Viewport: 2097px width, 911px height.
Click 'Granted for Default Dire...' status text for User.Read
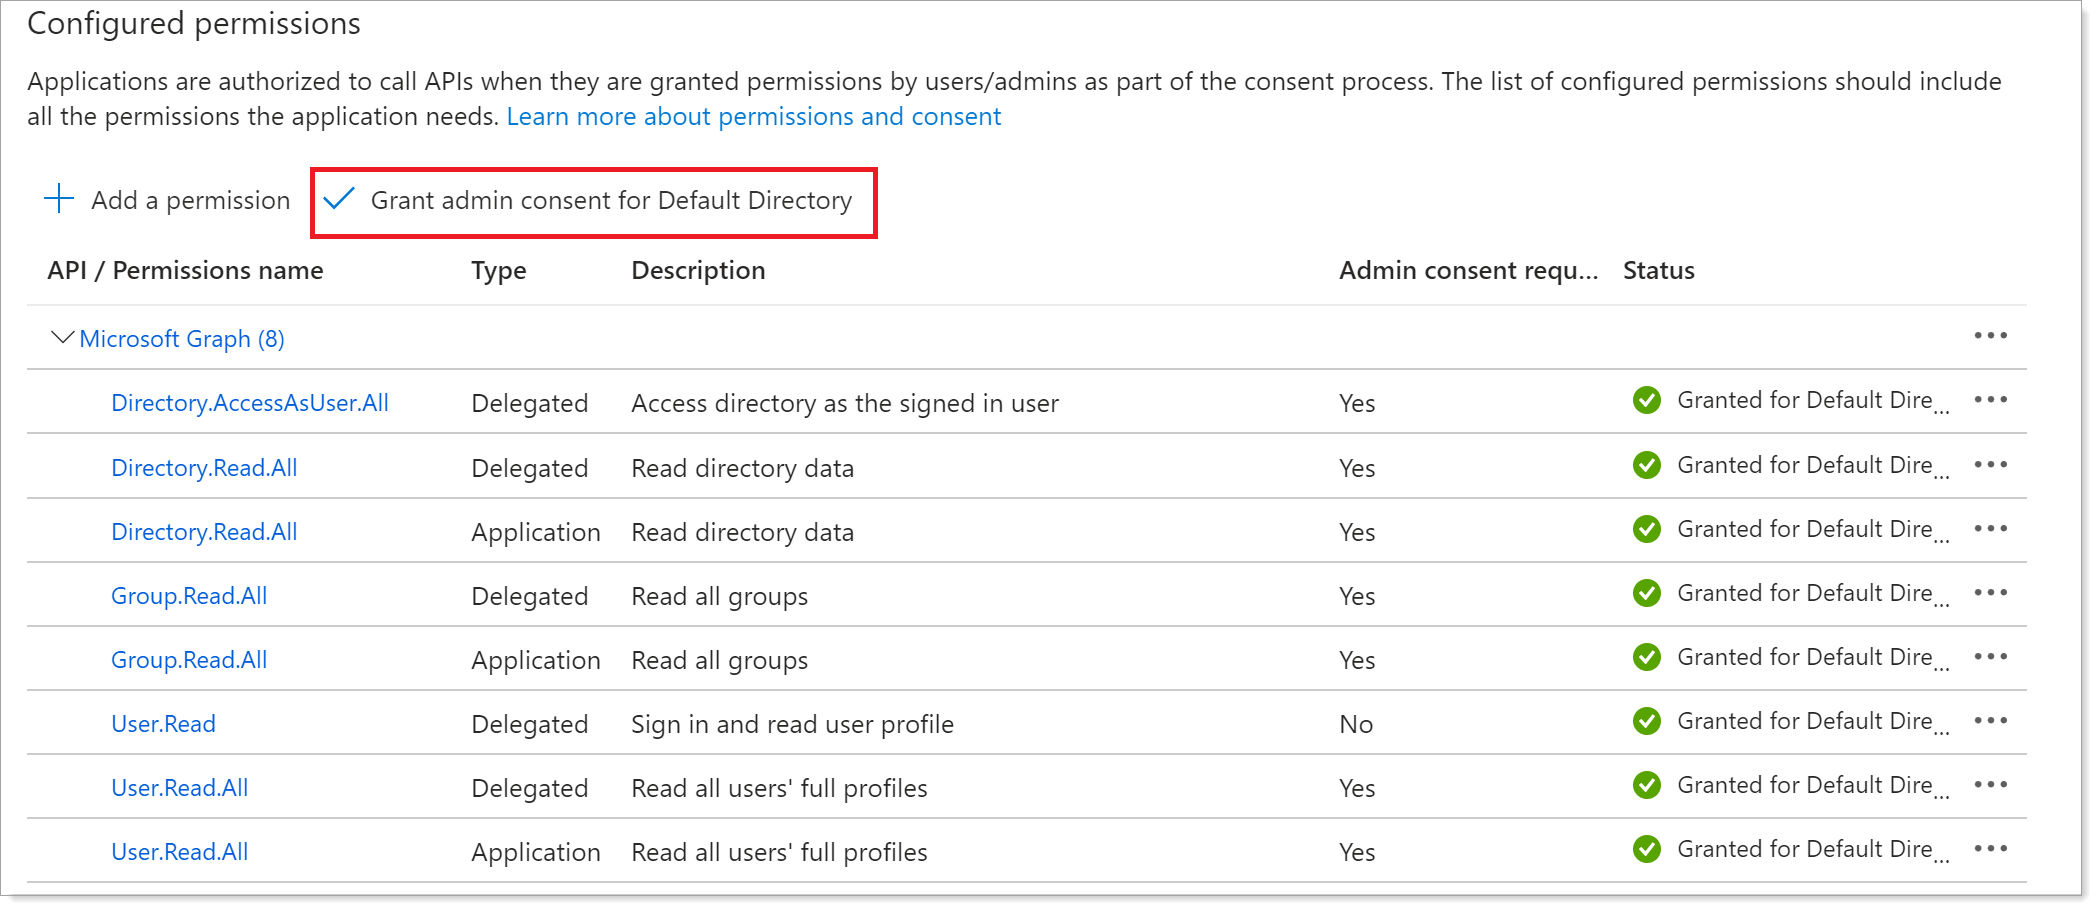(x=1813, y=722)
